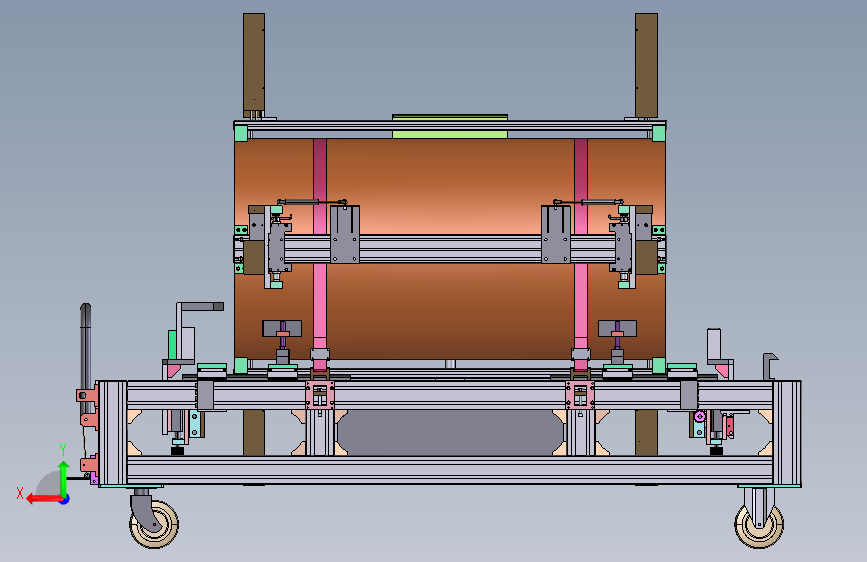
Task: Select the left brown upright post above the frame
Action: point(254,65)
